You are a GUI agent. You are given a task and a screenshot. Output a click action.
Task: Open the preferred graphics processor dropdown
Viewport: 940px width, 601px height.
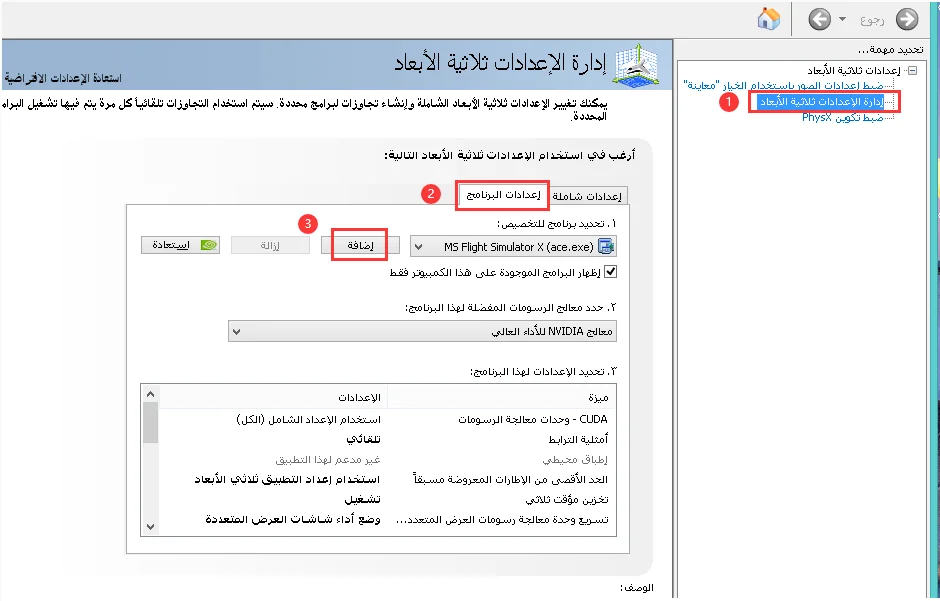(x=422, y=331)
